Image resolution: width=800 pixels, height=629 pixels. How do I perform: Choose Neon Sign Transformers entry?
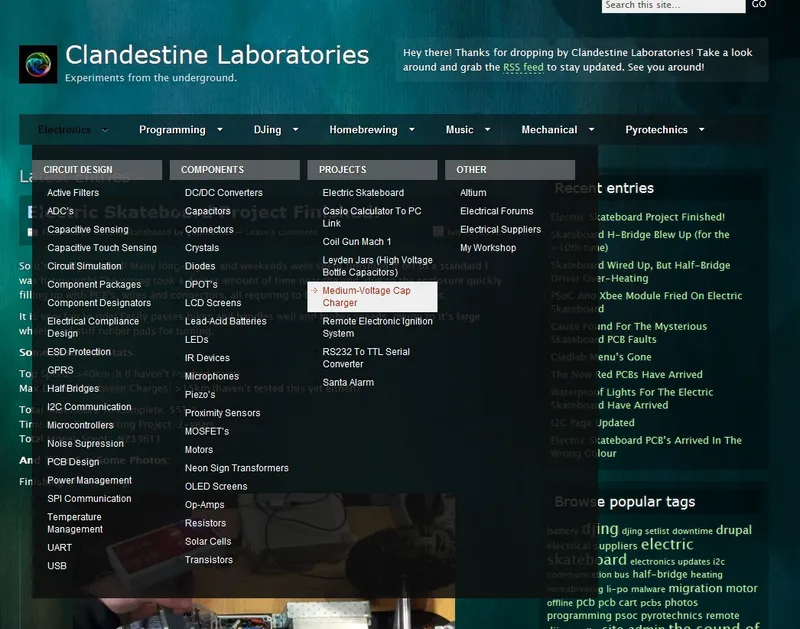coord(236,468)
